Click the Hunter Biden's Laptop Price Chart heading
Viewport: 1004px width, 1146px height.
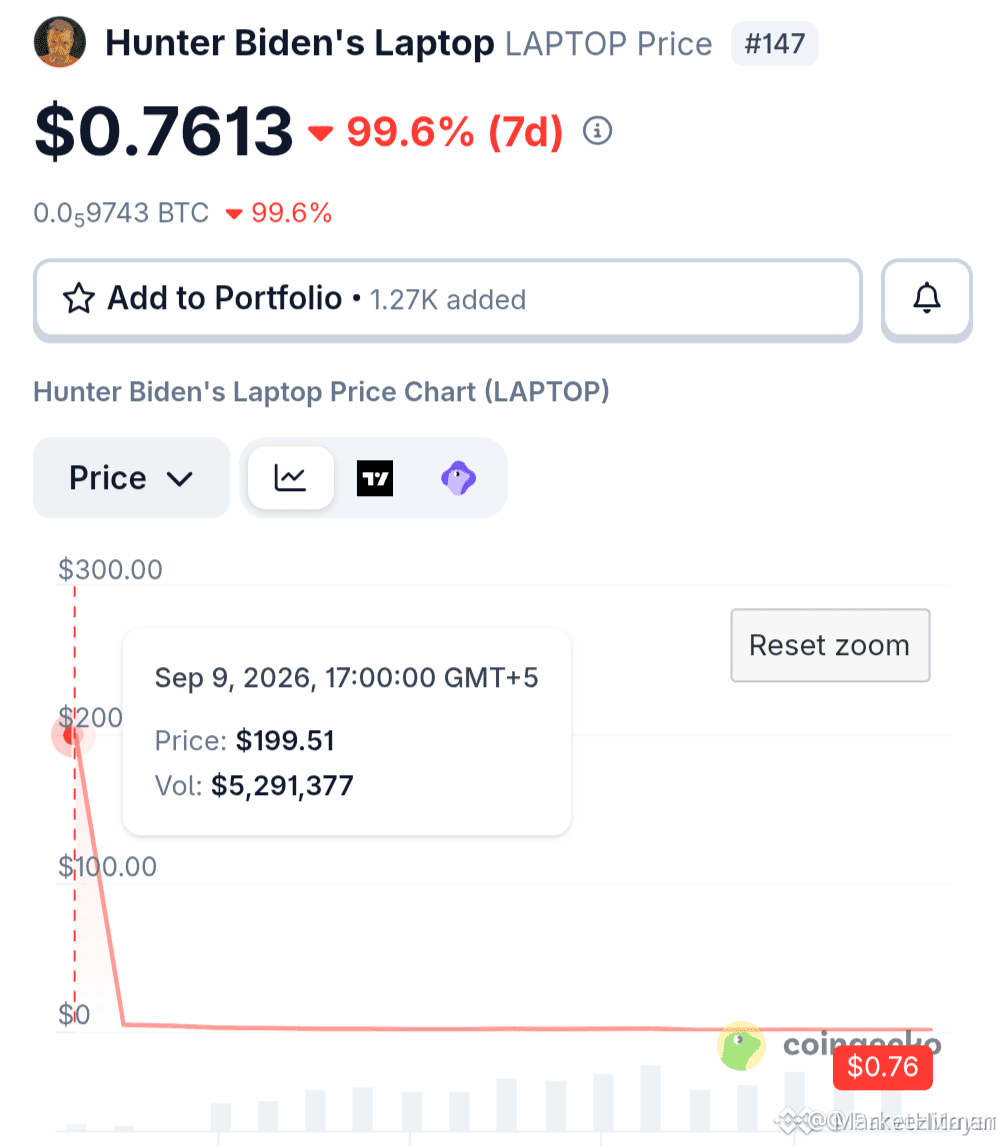click(x=322, y=392)
